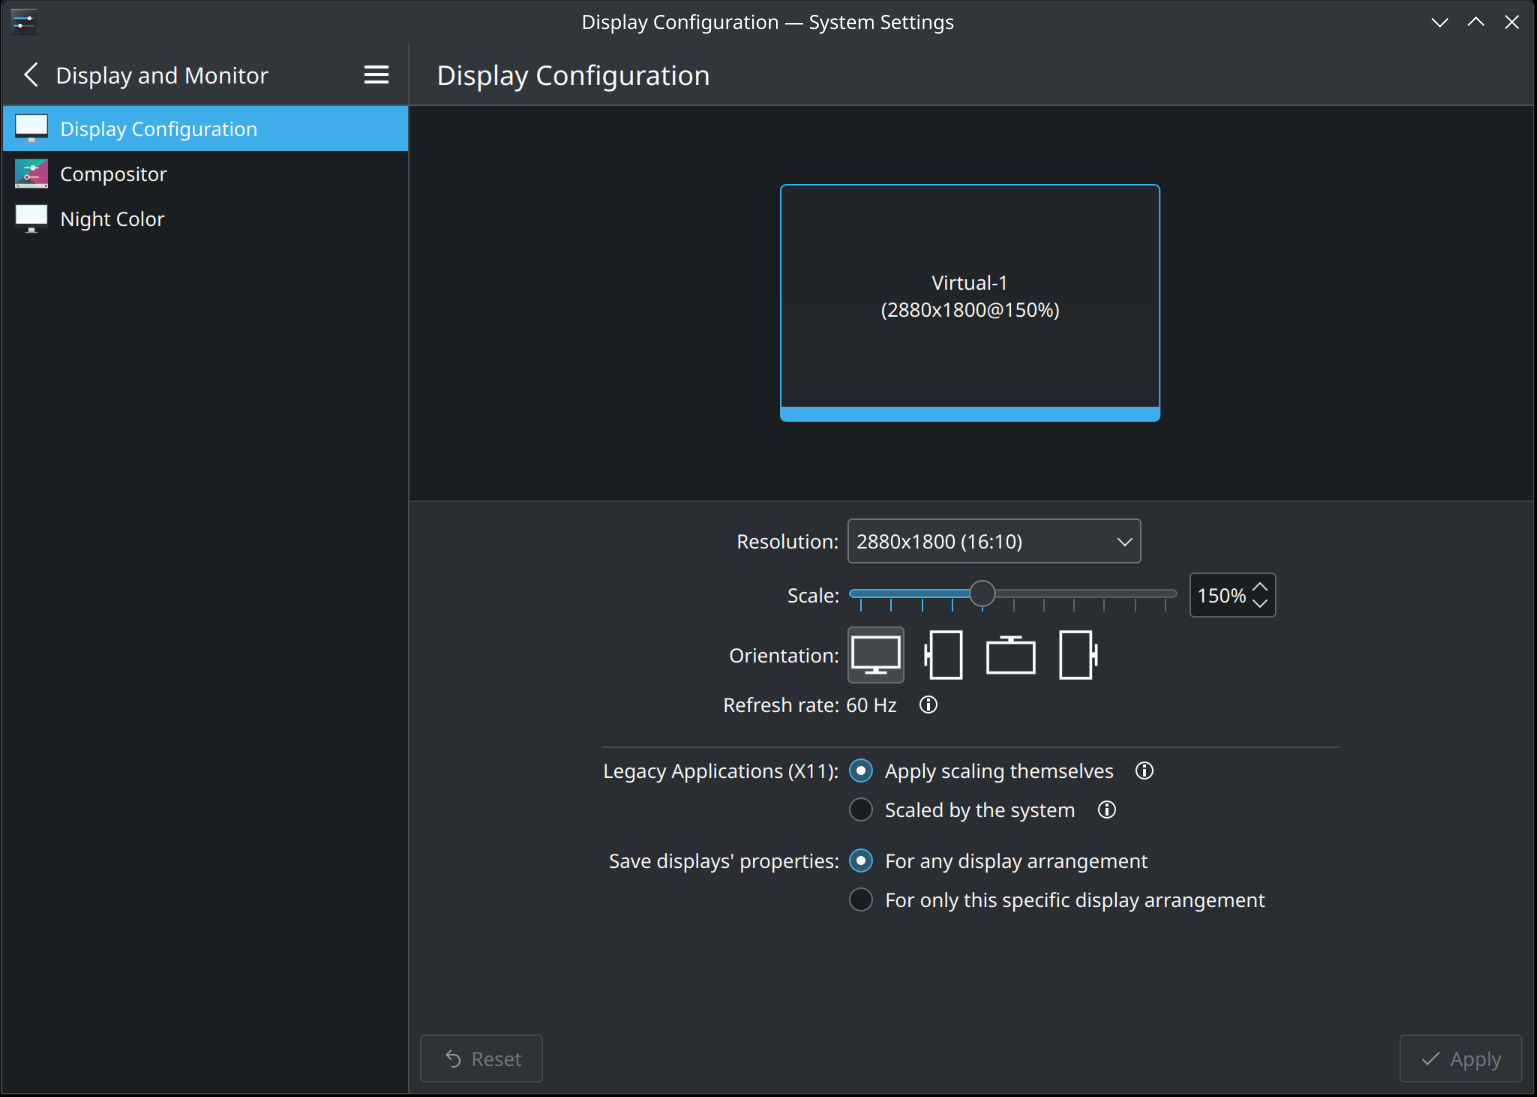
Task: Click the Compositor icon in sidebar
Action: 31,173
